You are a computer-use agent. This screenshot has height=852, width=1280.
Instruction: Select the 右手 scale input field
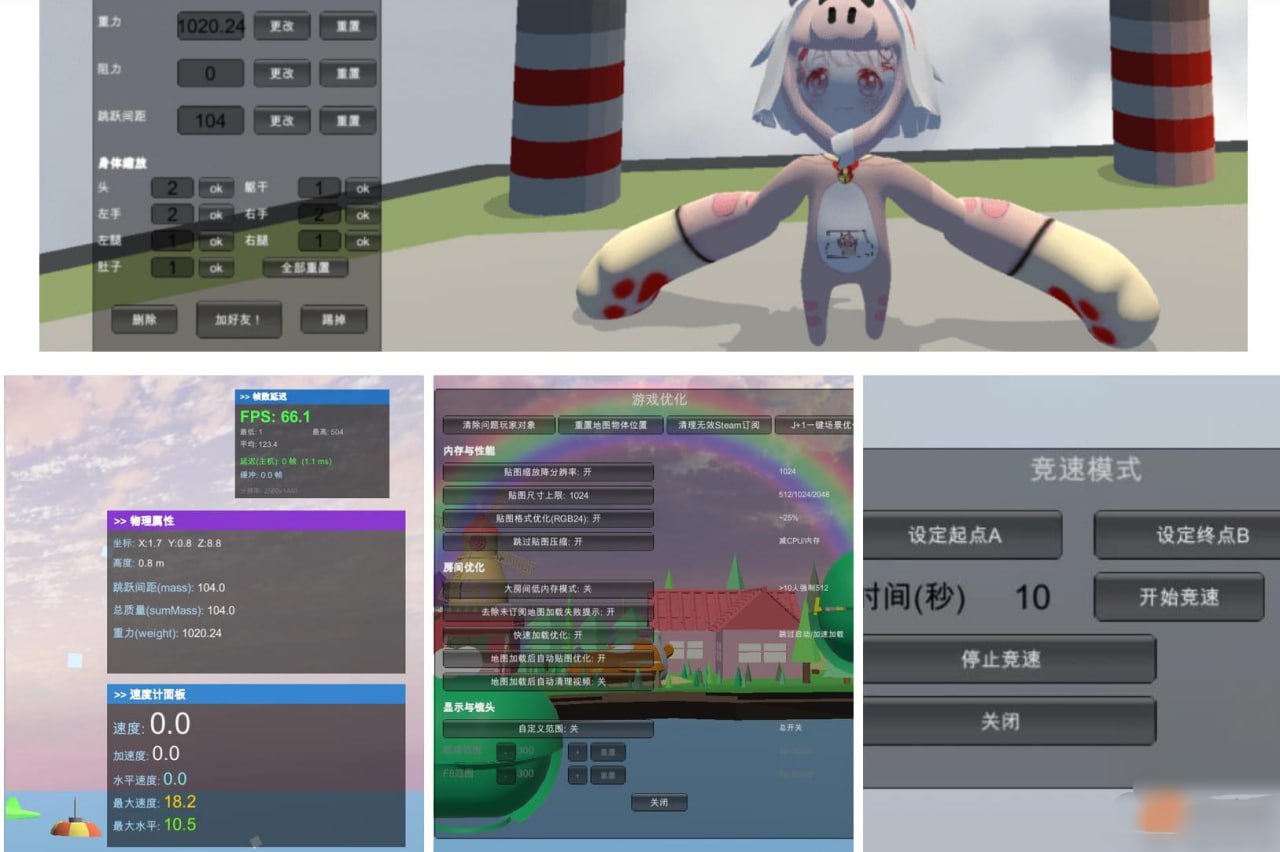coord(320,214)
